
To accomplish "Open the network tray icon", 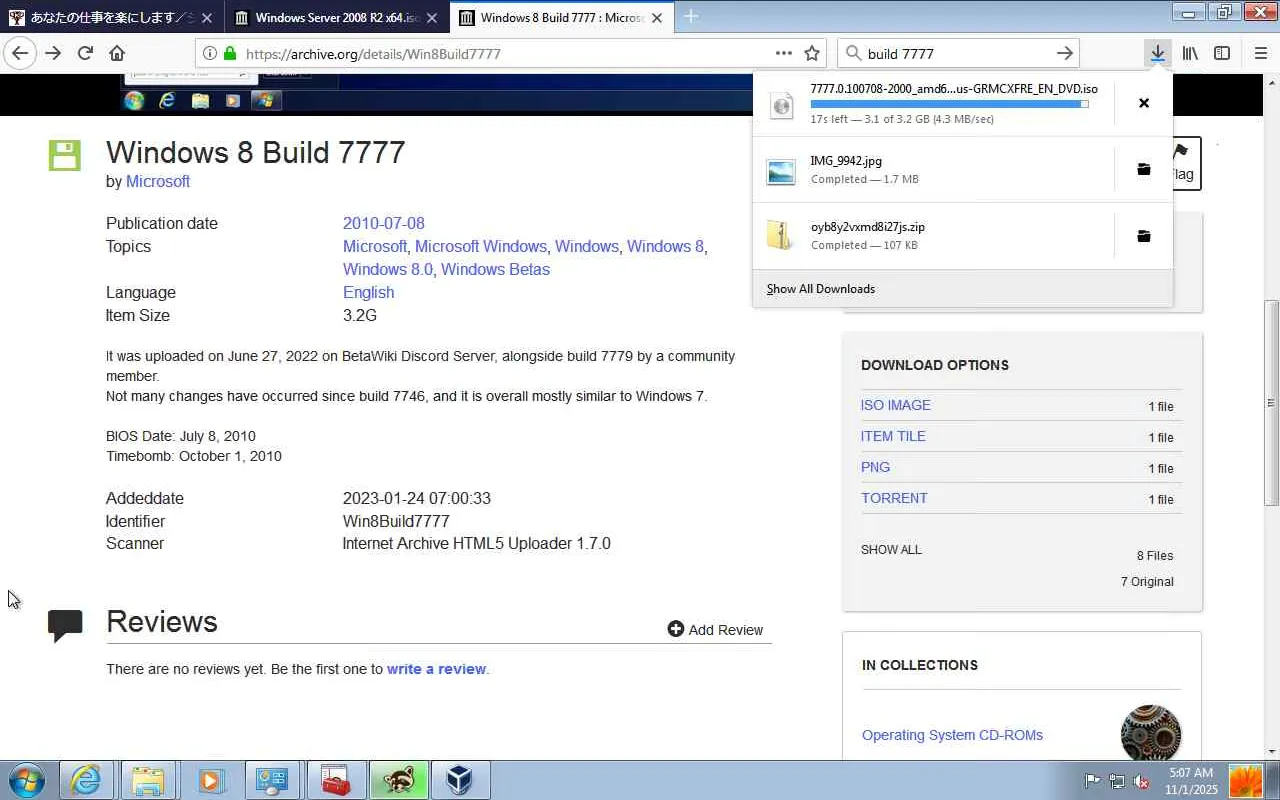I will click(x=1117, y=781).
